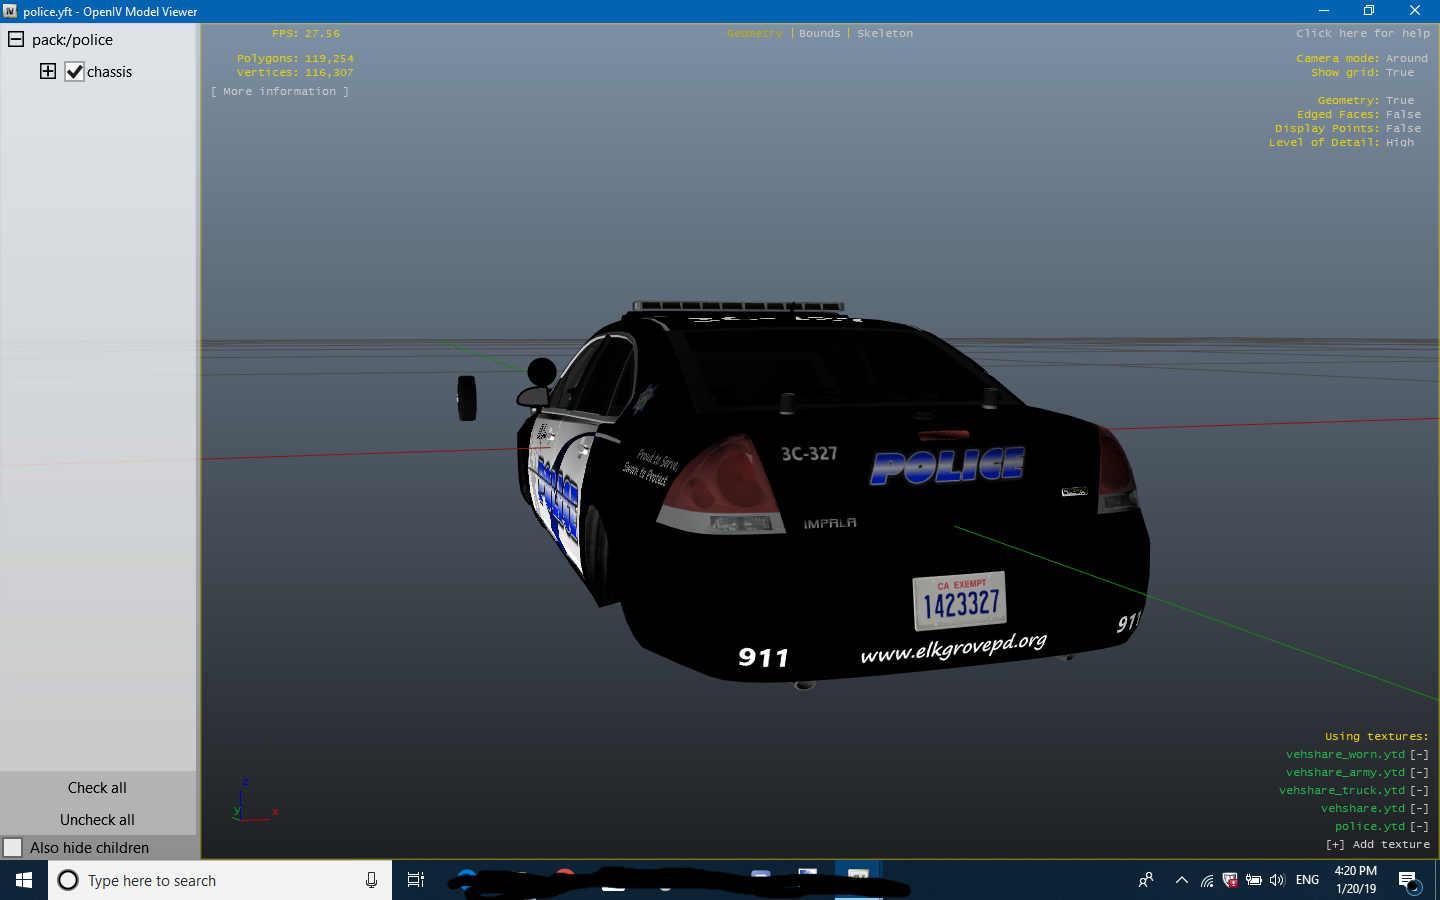The image size is (1440, 900).
Task: Switch to the Bounds view tab
Action: pos(819,34)
